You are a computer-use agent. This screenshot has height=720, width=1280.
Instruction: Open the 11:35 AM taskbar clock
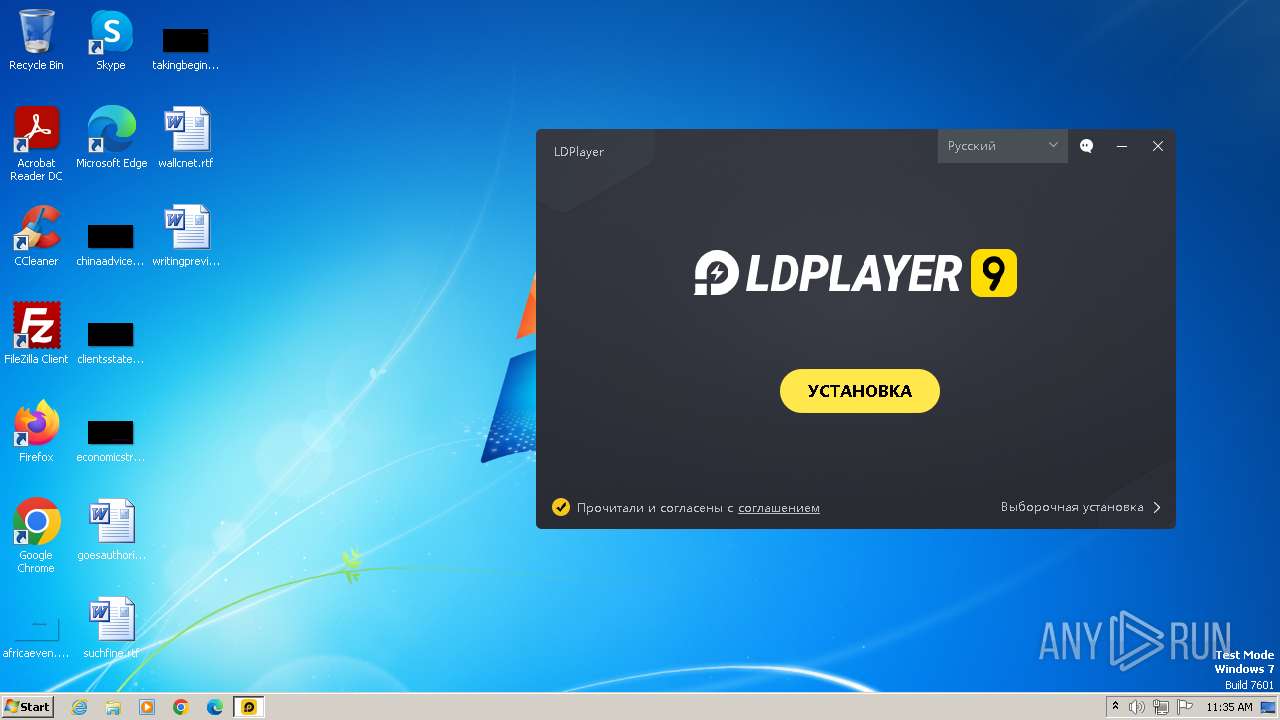click(1229, 707)
